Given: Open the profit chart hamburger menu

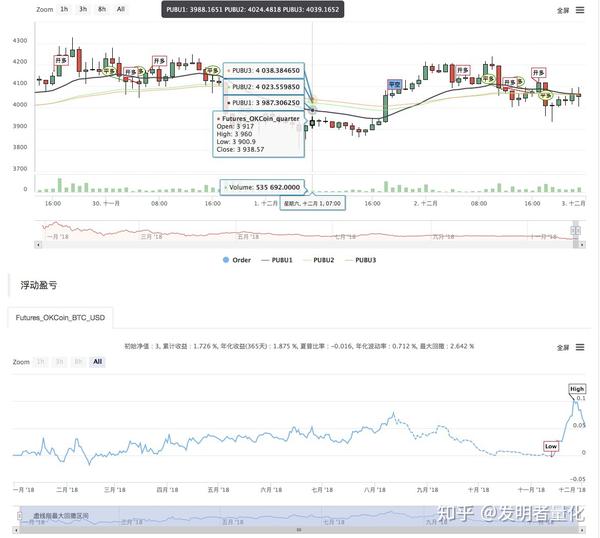Looking at the screenshot, I should (580, 347).
